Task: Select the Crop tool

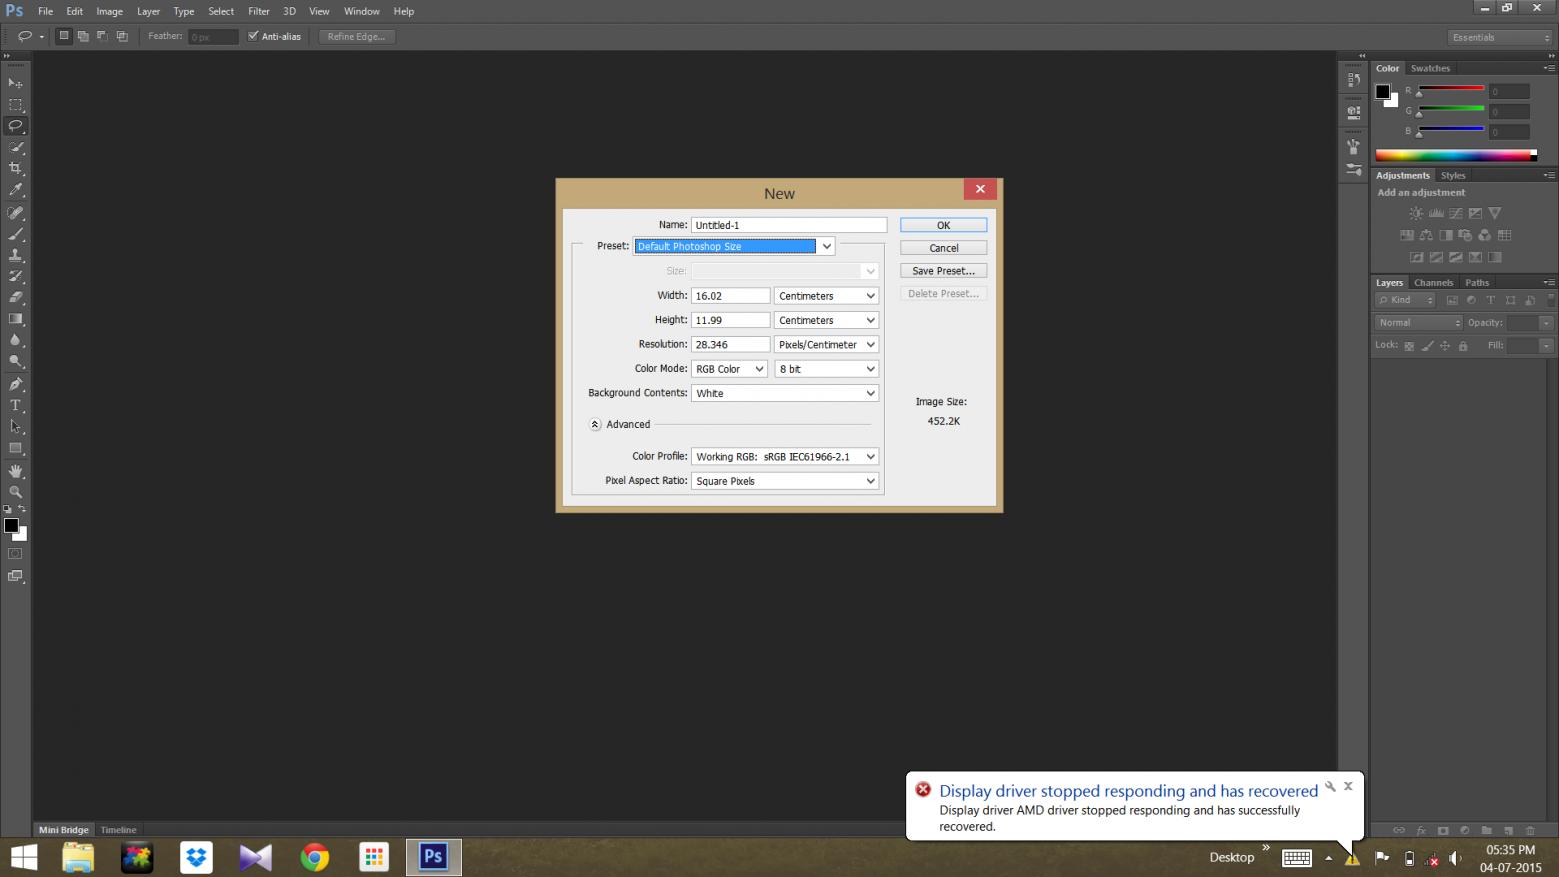Action: click(x=16, y=168)
